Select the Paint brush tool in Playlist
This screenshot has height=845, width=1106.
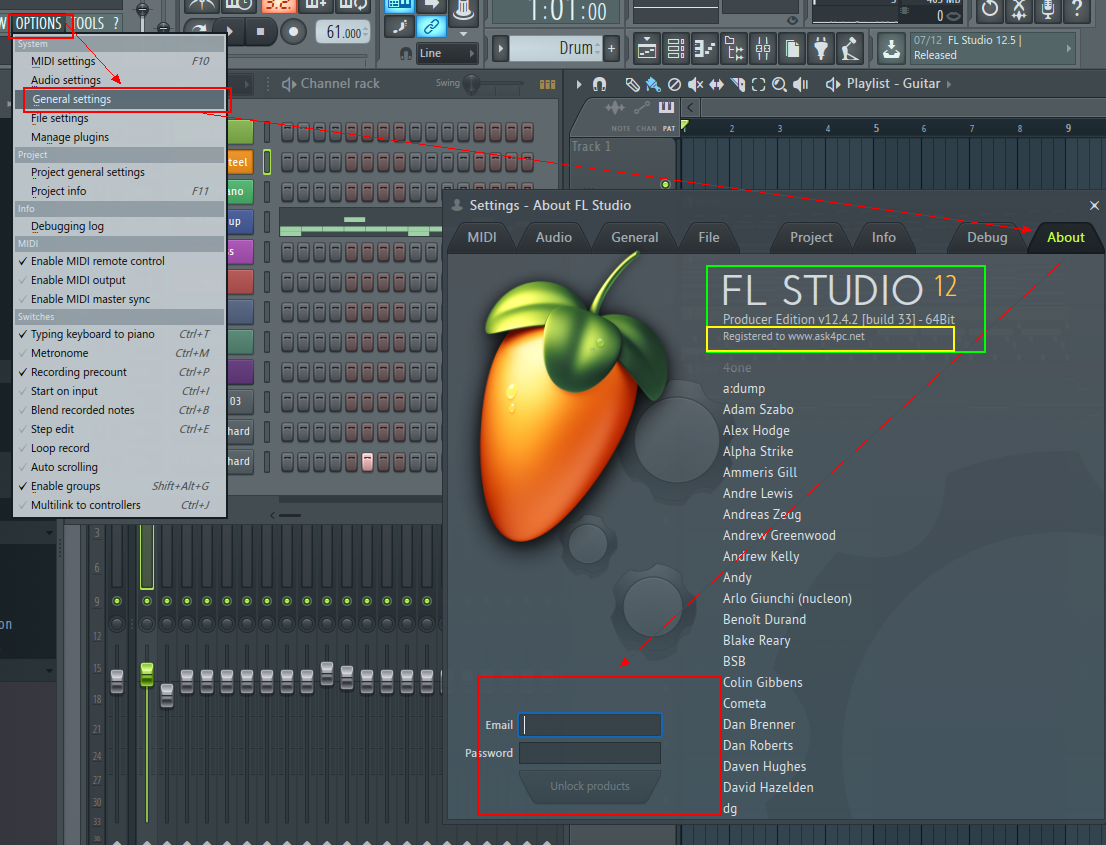pos(653,85)
